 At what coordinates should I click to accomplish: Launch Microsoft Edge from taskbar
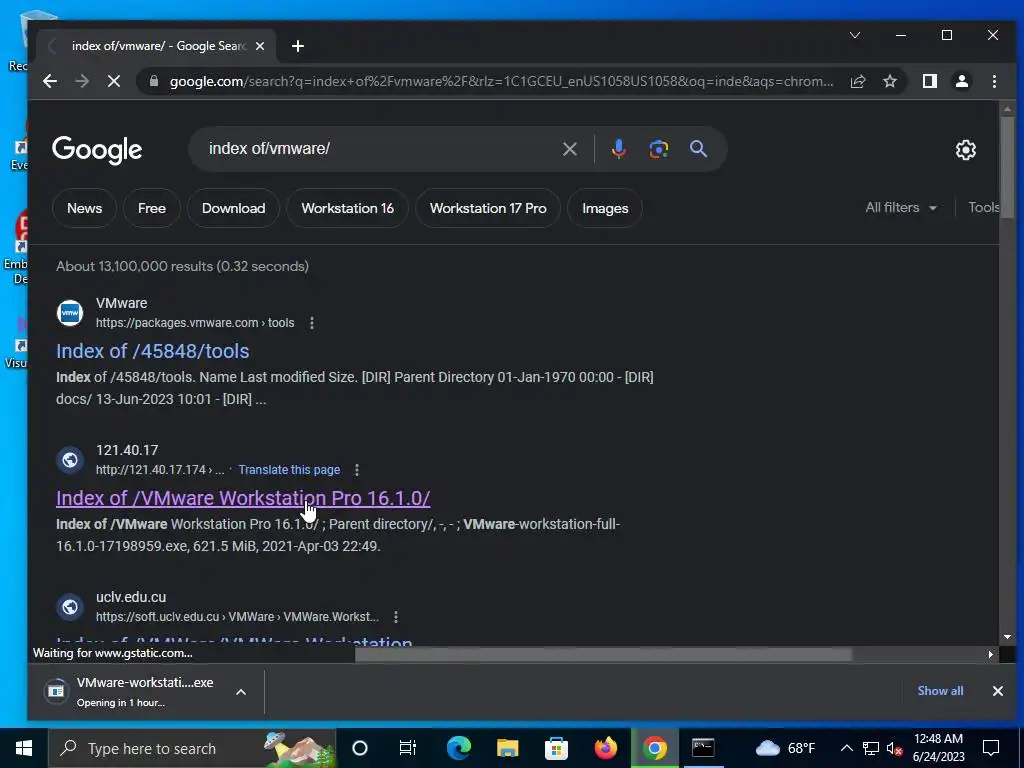[x=458, y=748]
